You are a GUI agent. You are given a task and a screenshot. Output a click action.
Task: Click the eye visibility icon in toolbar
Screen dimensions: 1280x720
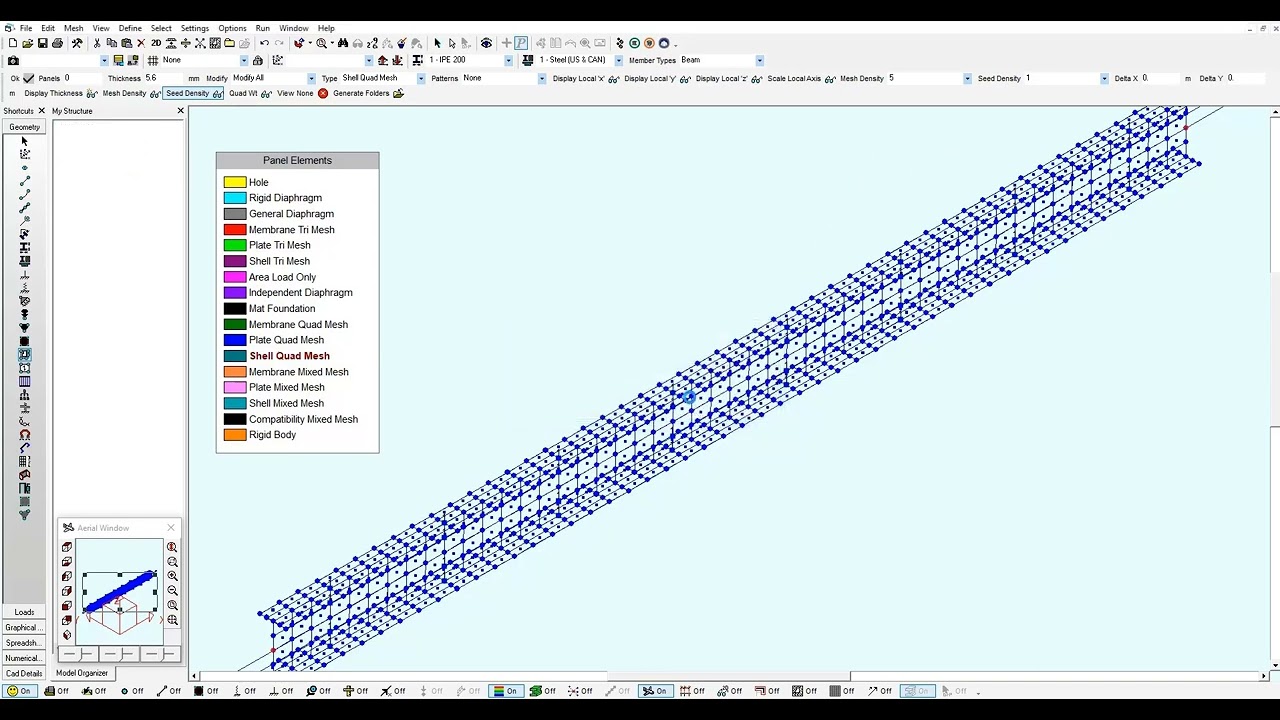pos(486,43)
